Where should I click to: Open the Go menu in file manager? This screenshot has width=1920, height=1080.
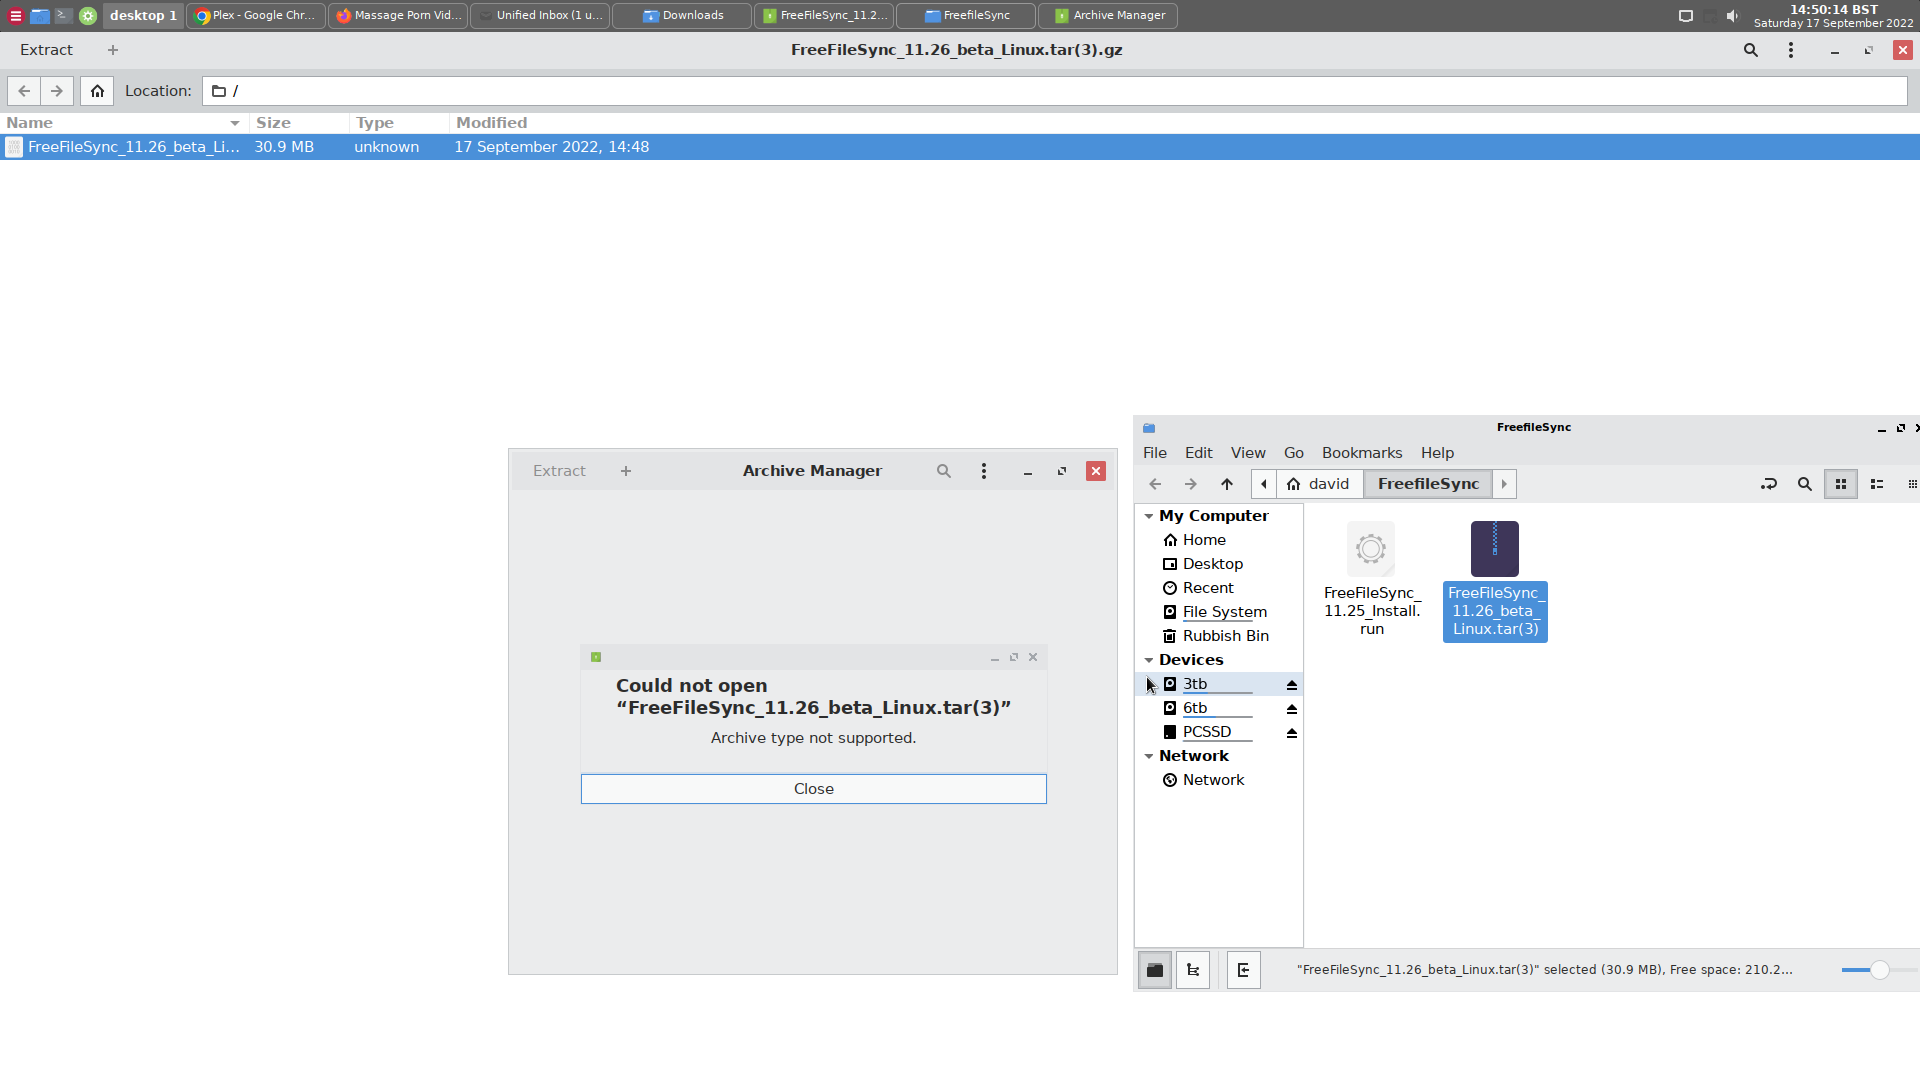1294,453
